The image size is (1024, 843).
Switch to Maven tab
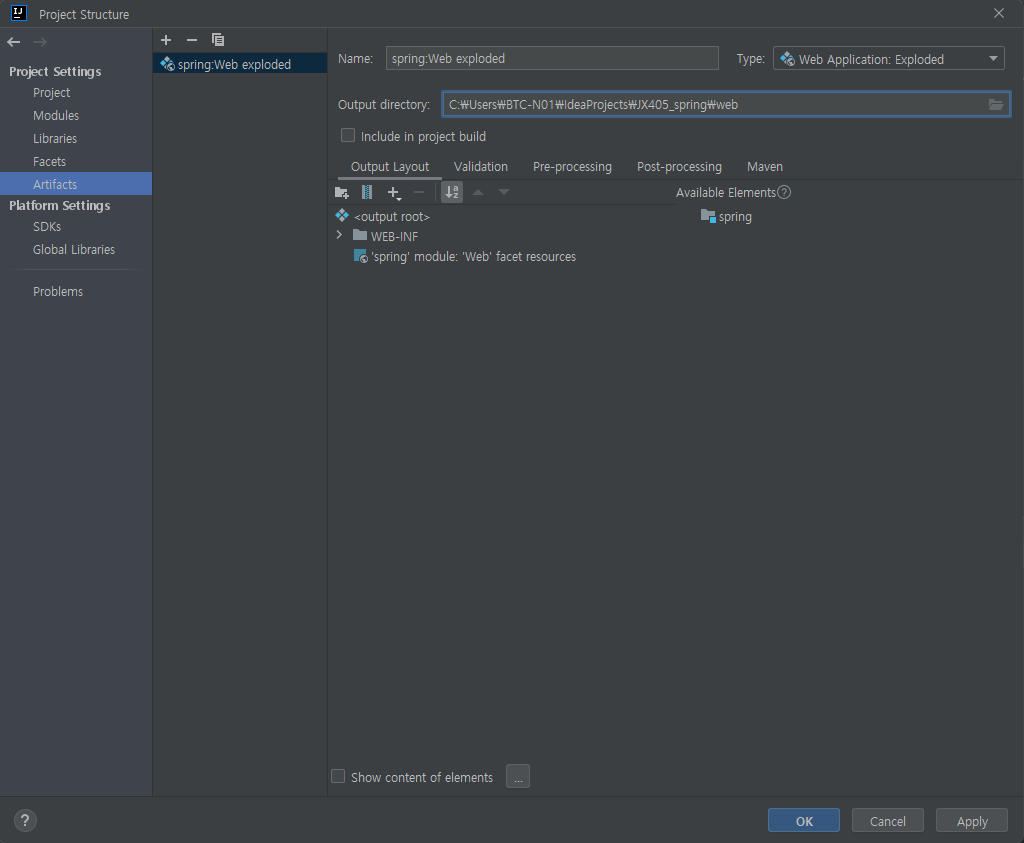pyautogui.click(x=765, y=167)
